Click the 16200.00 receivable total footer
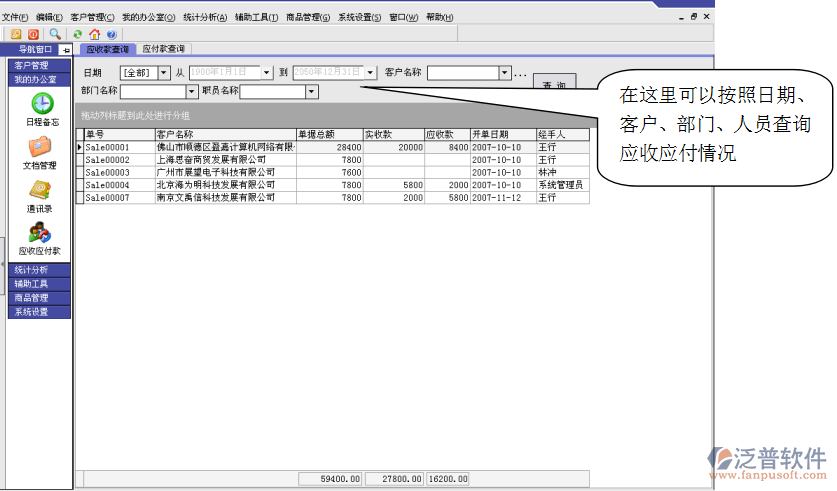 pyautogui.click(x=447, y=479)
